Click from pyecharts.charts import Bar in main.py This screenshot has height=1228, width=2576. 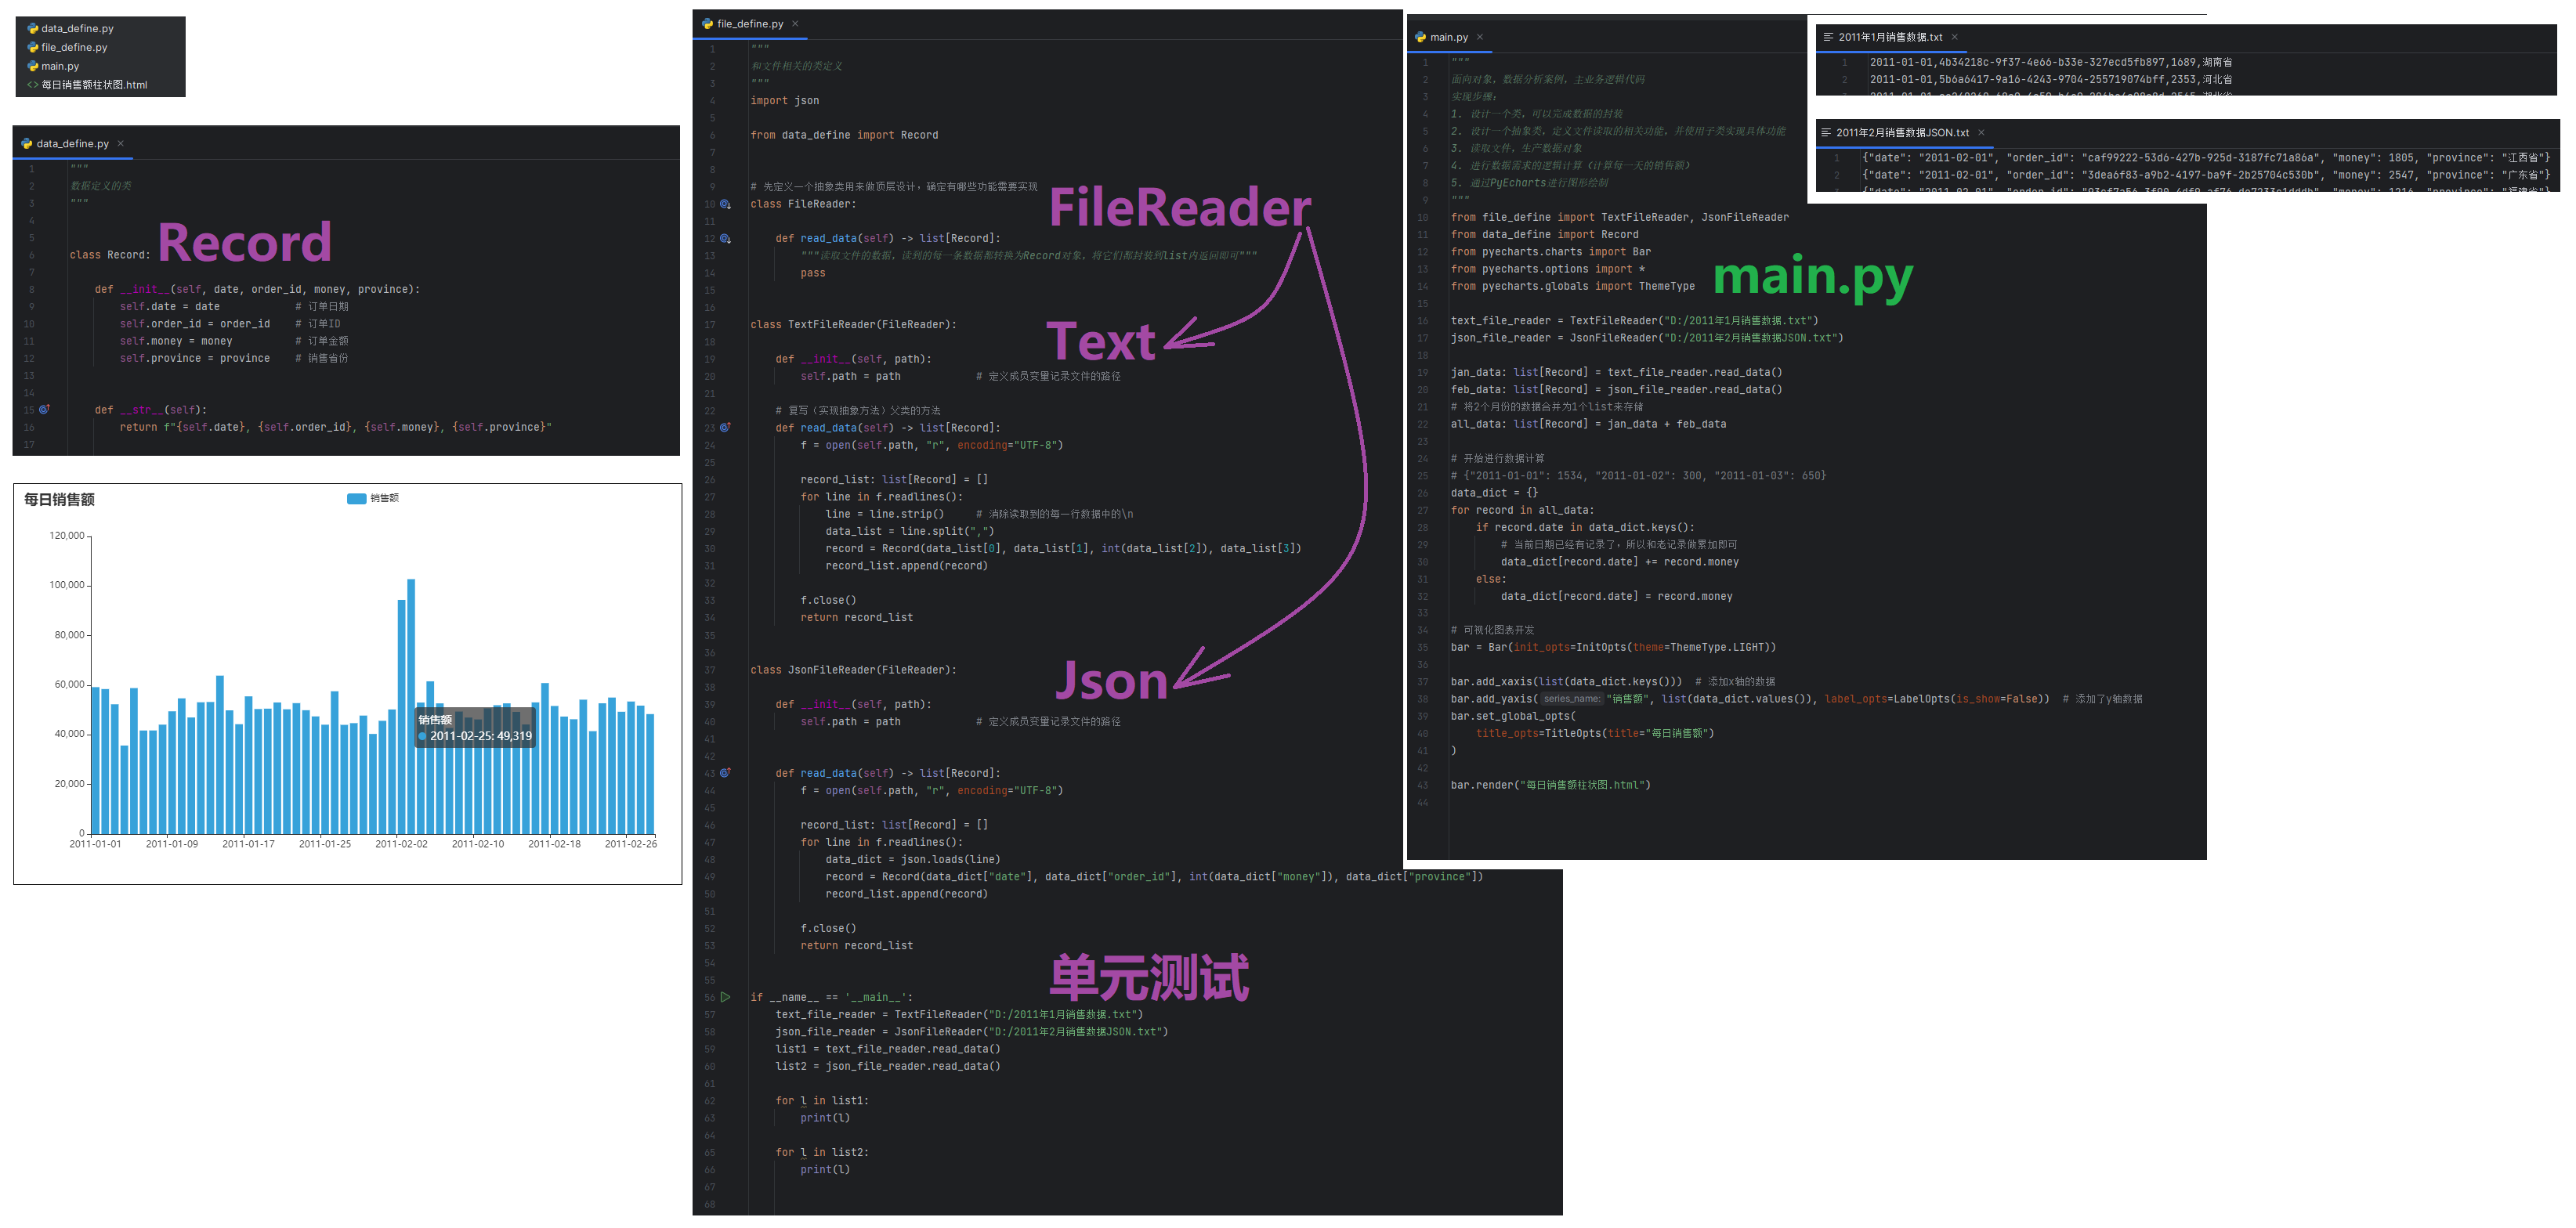tap(1550, 252)
